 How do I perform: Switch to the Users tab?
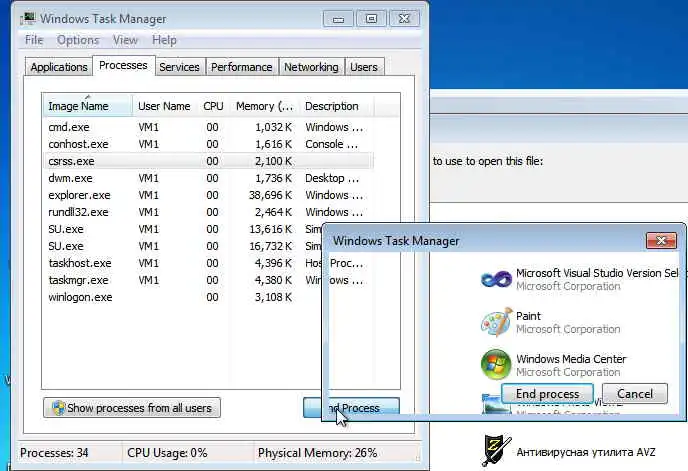[x=364, y=67]
